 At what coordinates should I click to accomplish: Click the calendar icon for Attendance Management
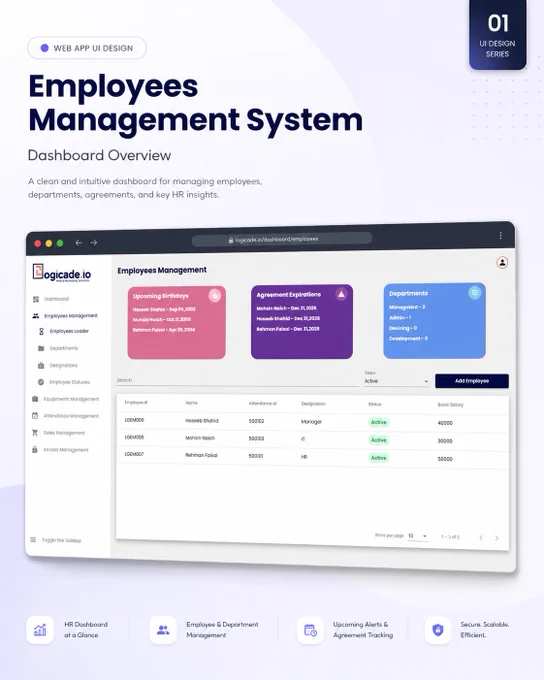[35, 415]
